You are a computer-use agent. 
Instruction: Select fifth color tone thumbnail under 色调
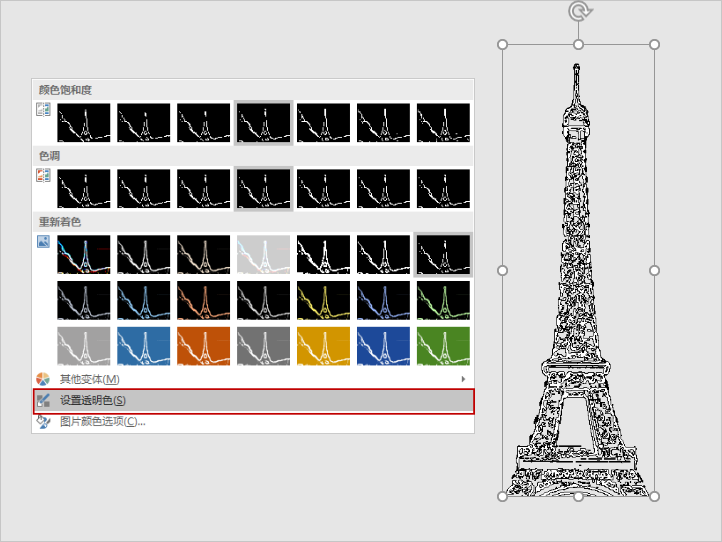(x=323, y=188)
